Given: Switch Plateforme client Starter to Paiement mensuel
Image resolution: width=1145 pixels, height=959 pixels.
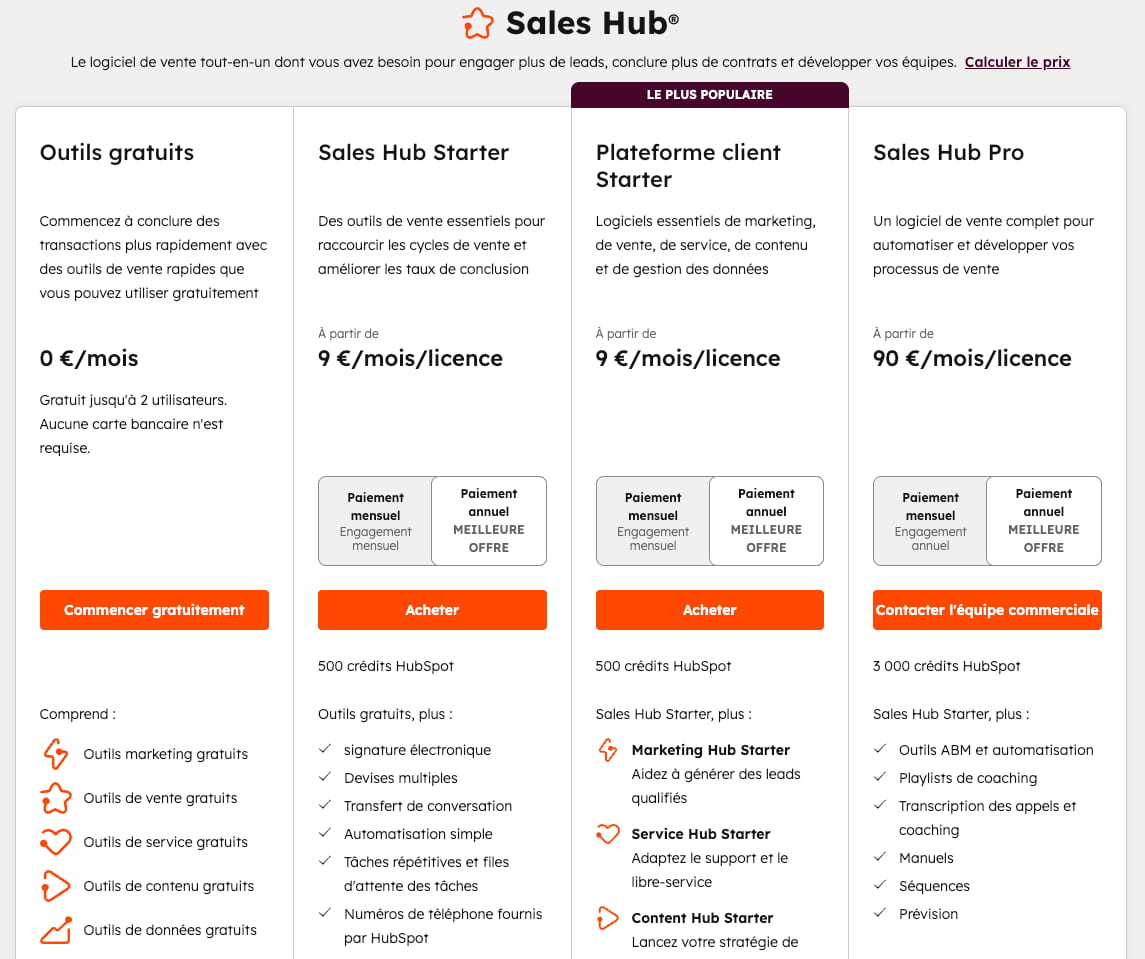Looking at the screenshot, I should (653, 520).
